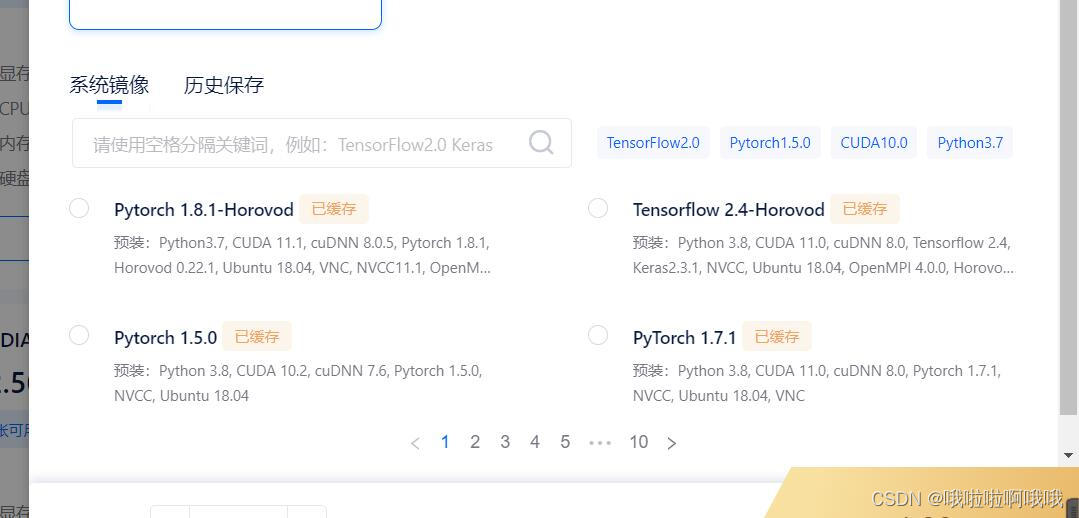Go to the previous page arrow
This screenshot has height=518, width=1079.
(415, 443)
